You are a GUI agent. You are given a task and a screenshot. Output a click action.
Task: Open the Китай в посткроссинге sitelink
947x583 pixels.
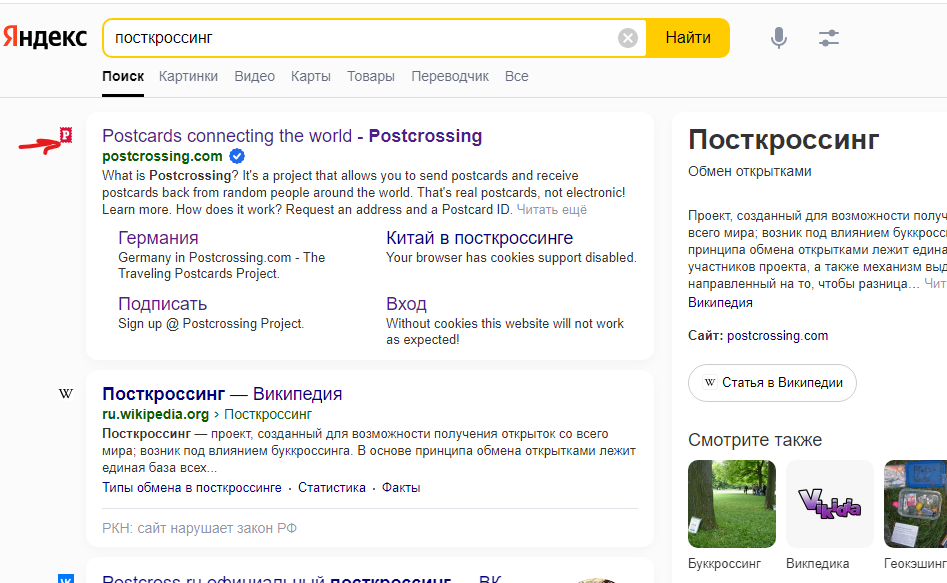tap(480, 237)
